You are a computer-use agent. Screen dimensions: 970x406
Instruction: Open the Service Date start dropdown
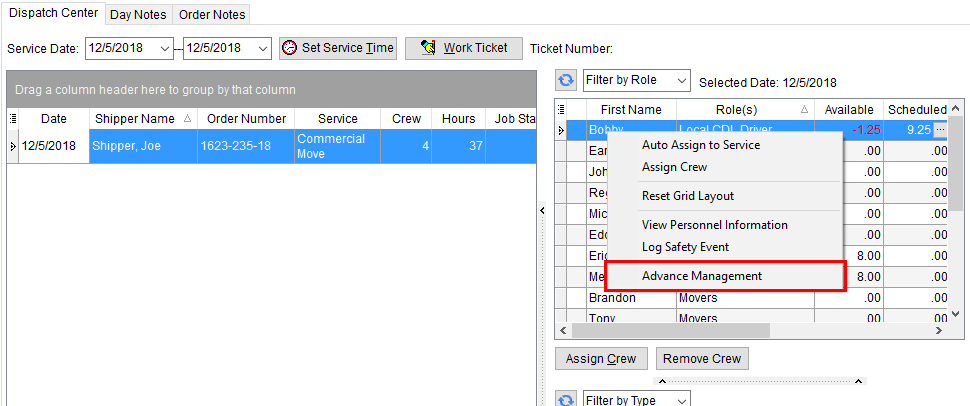163,48
